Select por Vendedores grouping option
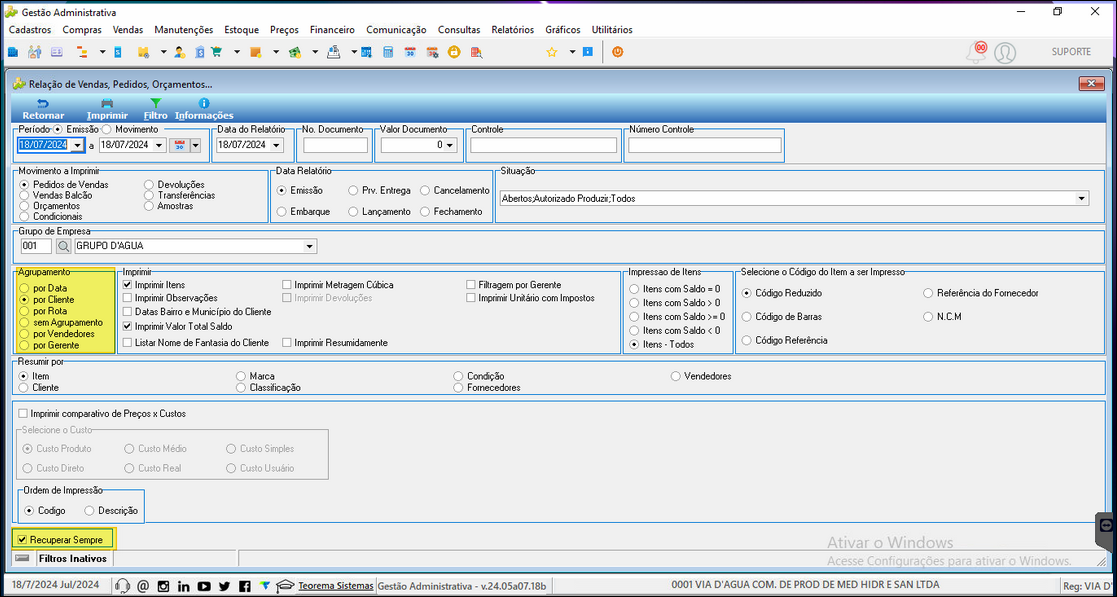Viewport: 1117px width, 597px height. 24,333
